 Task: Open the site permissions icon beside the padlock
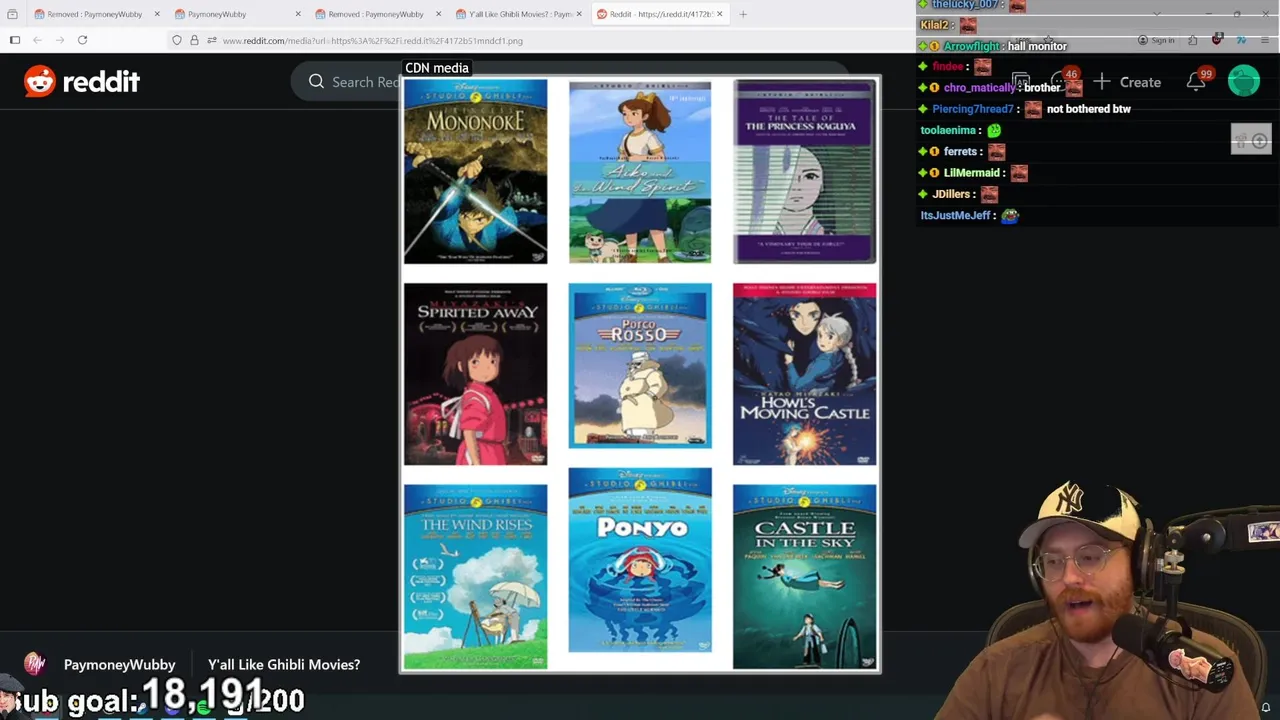point(211,40)
